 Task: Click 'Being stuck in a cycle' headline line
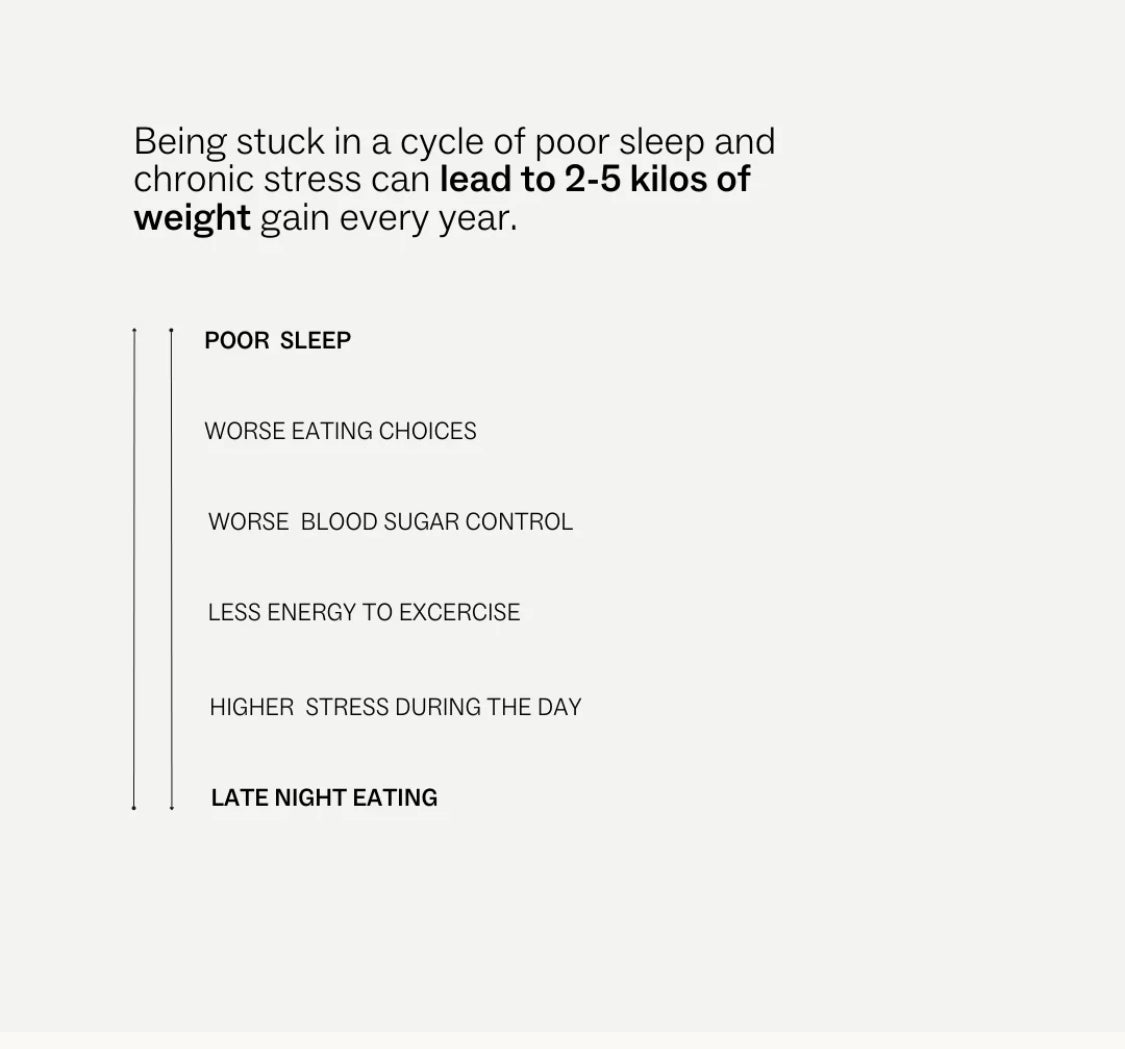pos(454,142)
